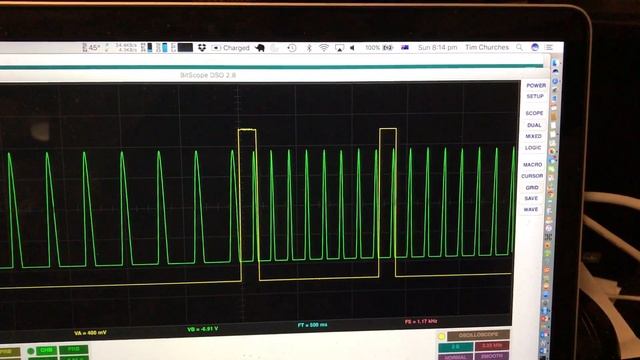The width and height of the screenshot is (640, 360).
Task: Click the SAVE button
Action: click(x=531, y=198)
